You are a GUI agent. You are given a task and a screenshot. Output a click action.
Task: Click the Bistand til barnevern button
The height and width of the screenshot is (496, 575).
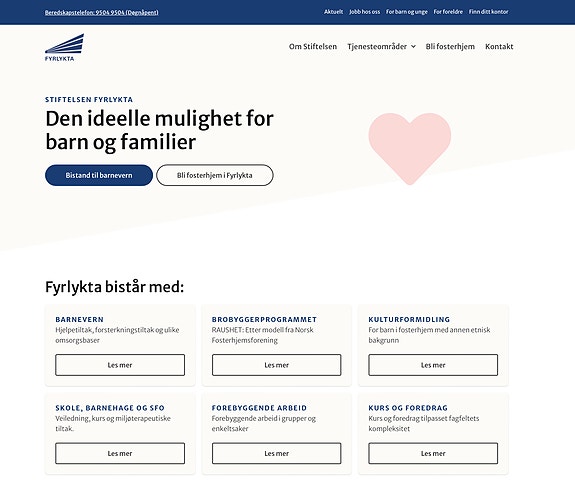click(x=99, y=175)
